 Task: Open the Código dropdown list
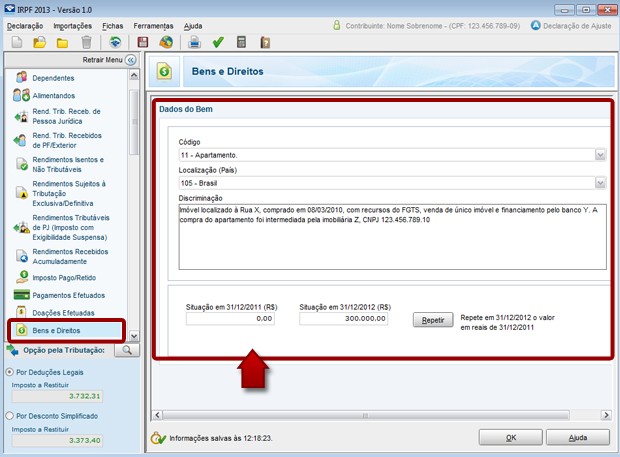pos(600,155)
